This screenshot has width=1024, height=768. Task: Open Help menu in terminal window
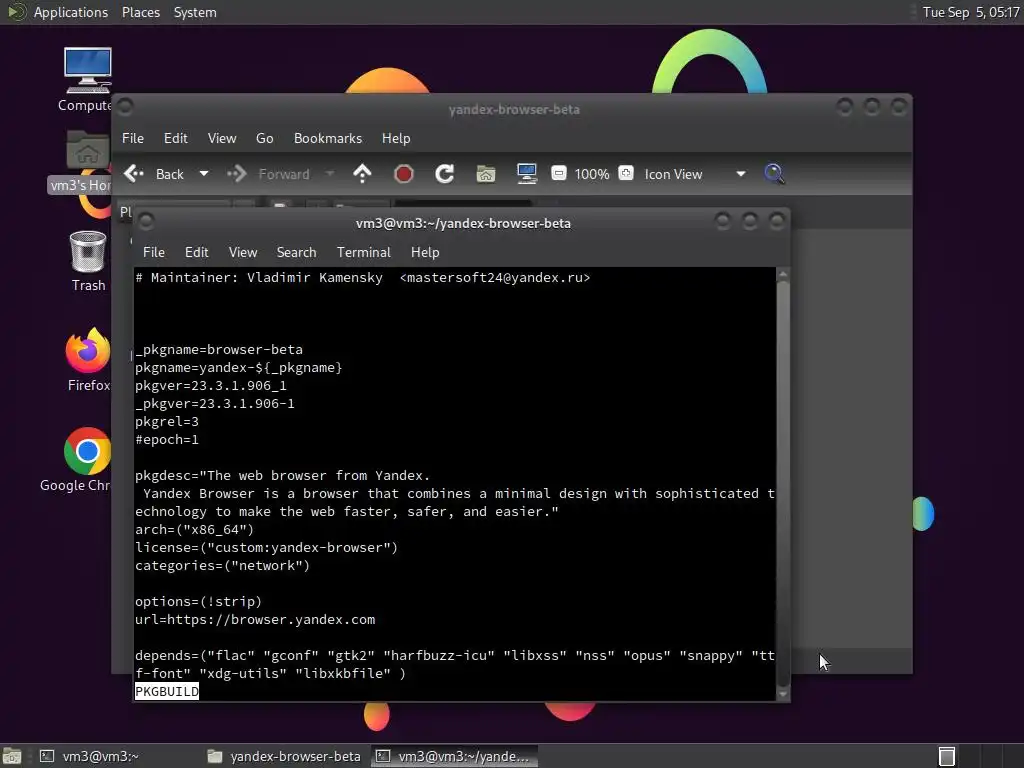click(x=425, y=252)
